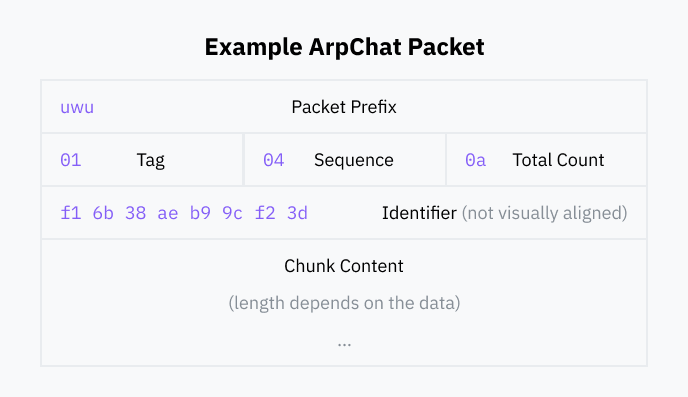Click the '6b' identifier byte
Image resolution: width=688 pixels, height=397 pixels.
tap(103, 213)
